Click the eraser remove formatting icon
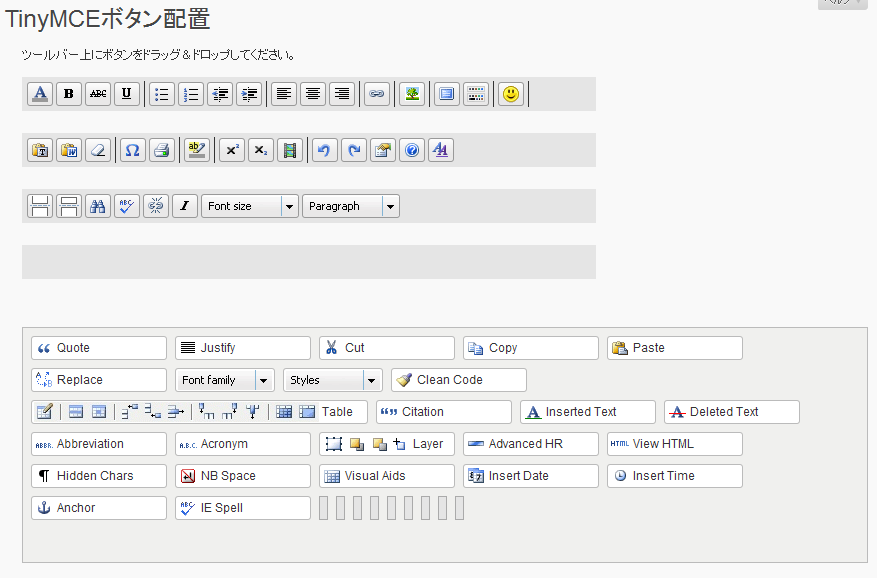 click(98, 150)
